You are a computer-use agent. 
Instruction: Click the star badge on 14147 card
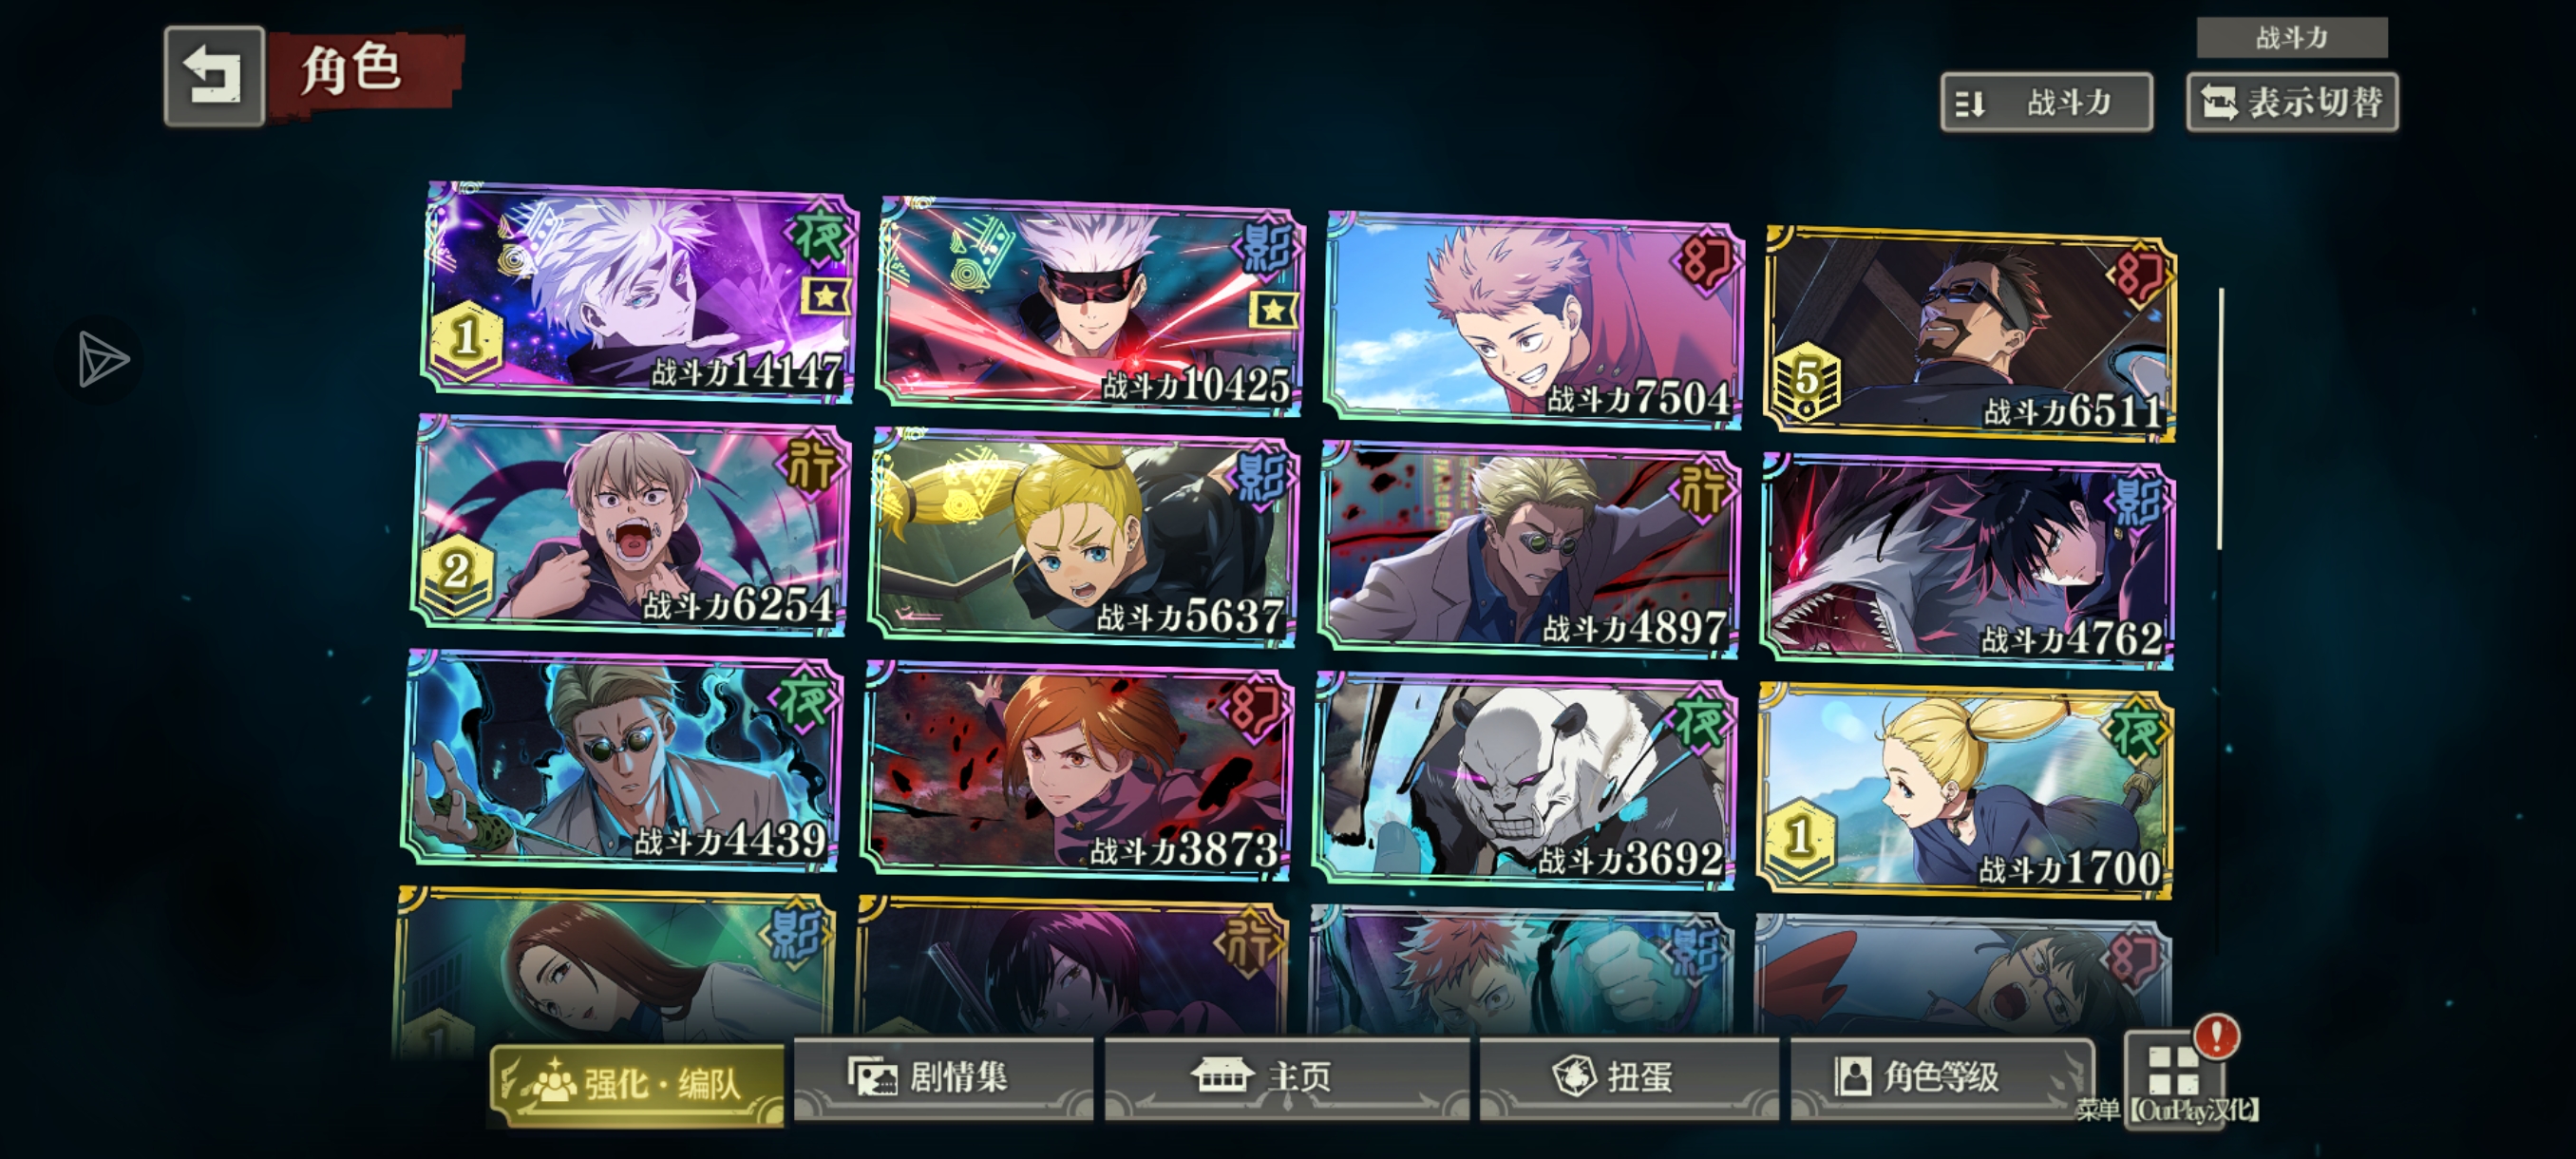tap(826, 296)
